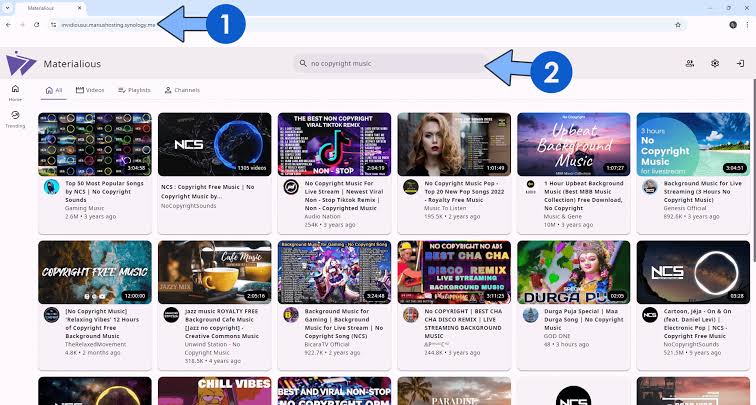Click the browser address bar URL
756x405 pixels.
(x=108, y=25)
